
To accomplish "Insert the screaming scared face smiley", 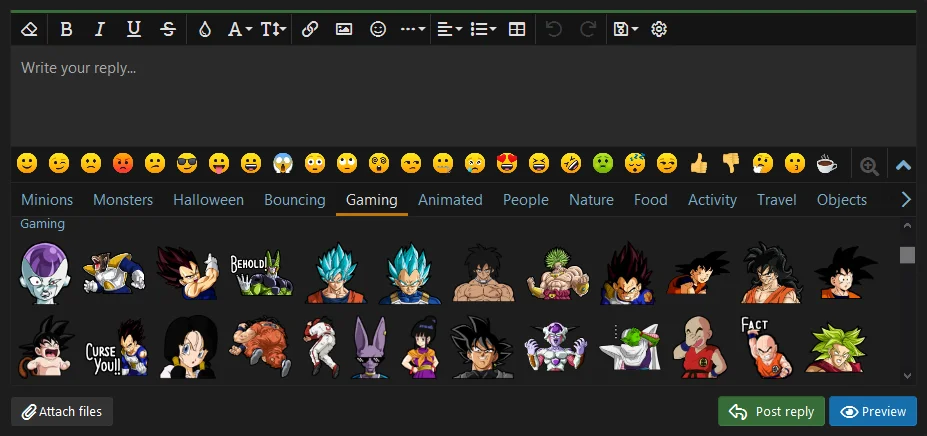I will [283, 163].
